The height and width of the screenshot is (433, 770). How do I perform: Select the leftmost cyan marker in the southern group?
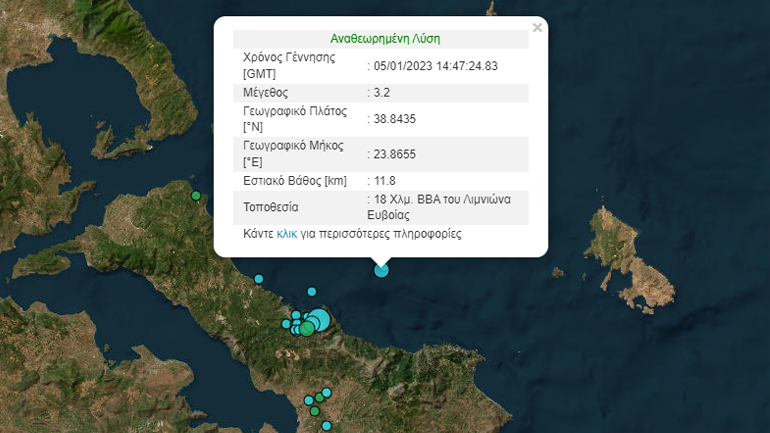click(x=309, y=400)
